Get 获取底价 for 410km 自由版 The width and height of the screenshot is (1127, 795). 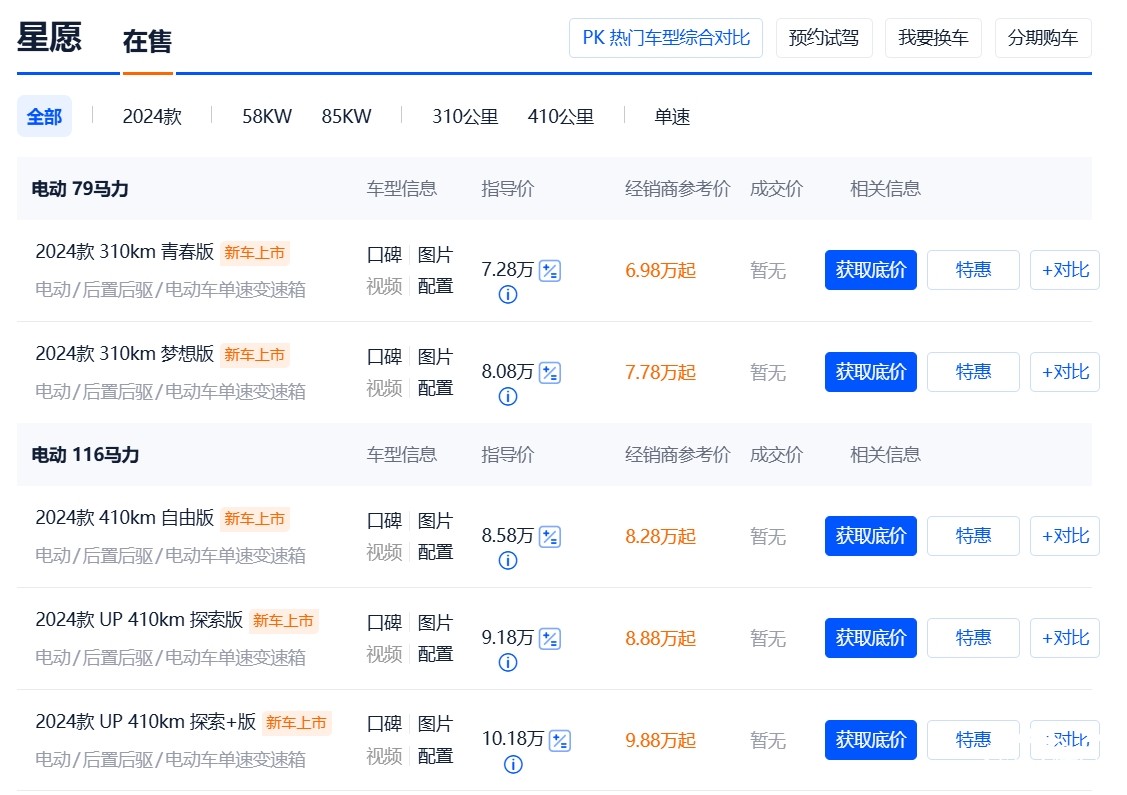click(x=871, y=536)
